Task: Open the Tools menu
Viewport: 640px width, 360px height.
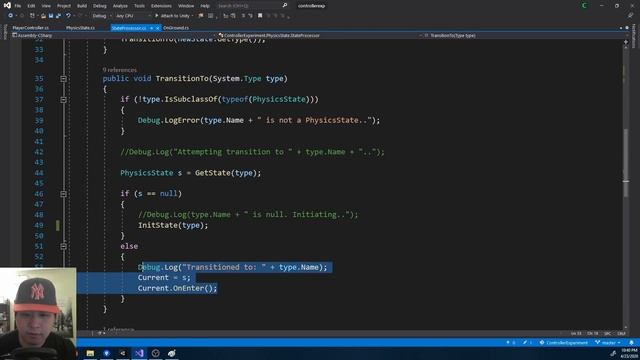Action: pyautogui.click(x=139, y=6)
